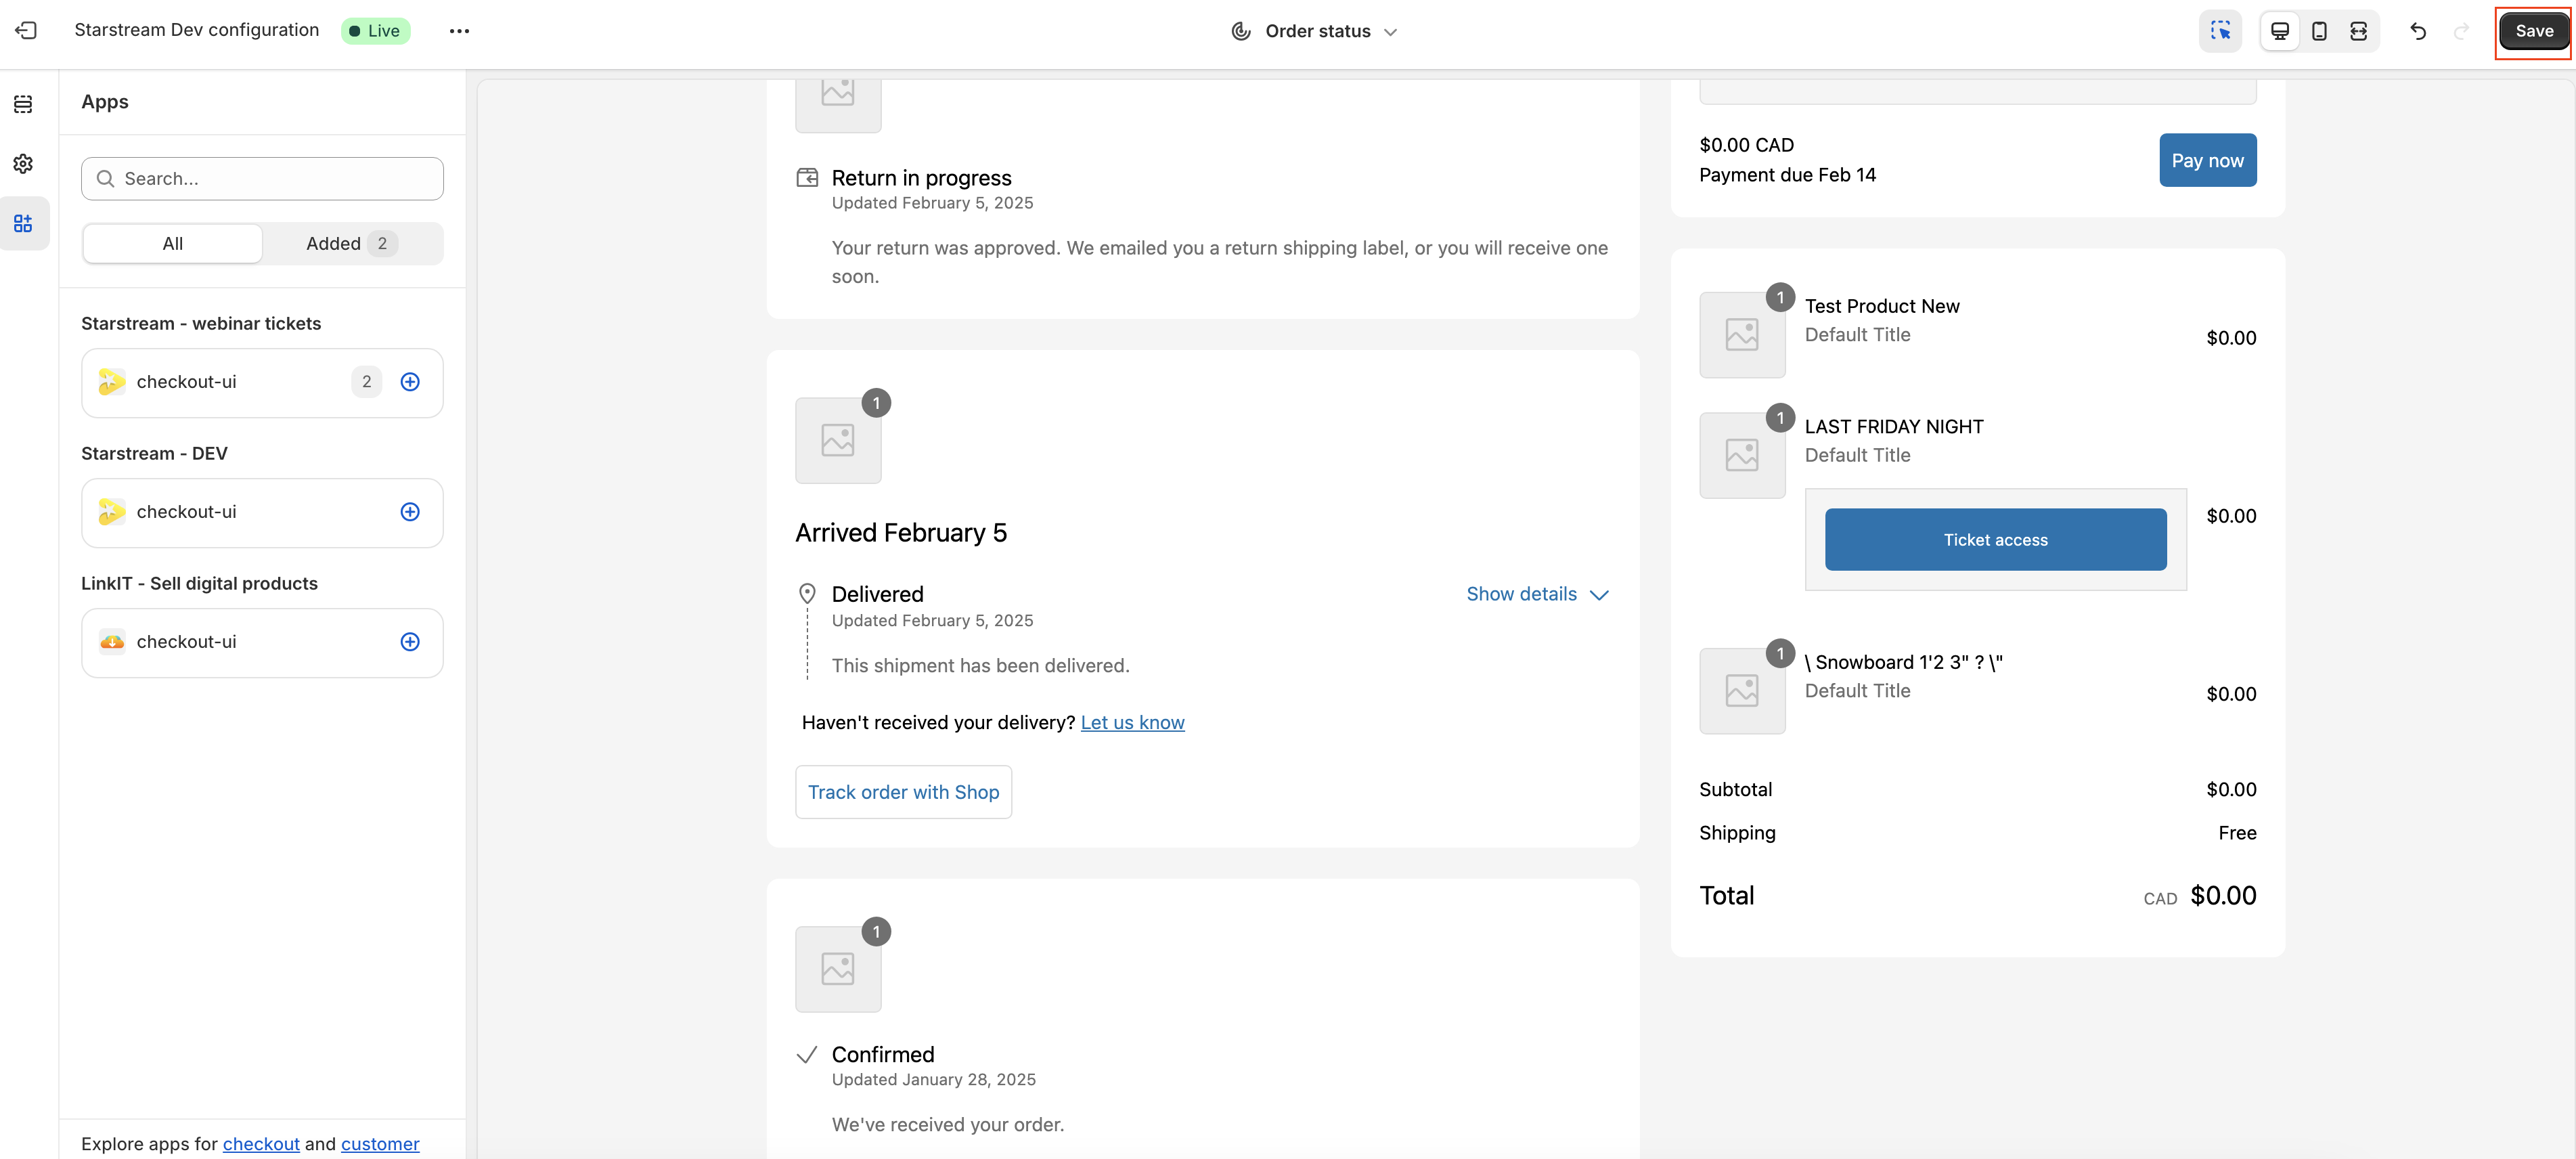Open the three-dot more actions menu
Image resolution: width=2576 pixels, height=1159 pixels.
pos(459,31)
